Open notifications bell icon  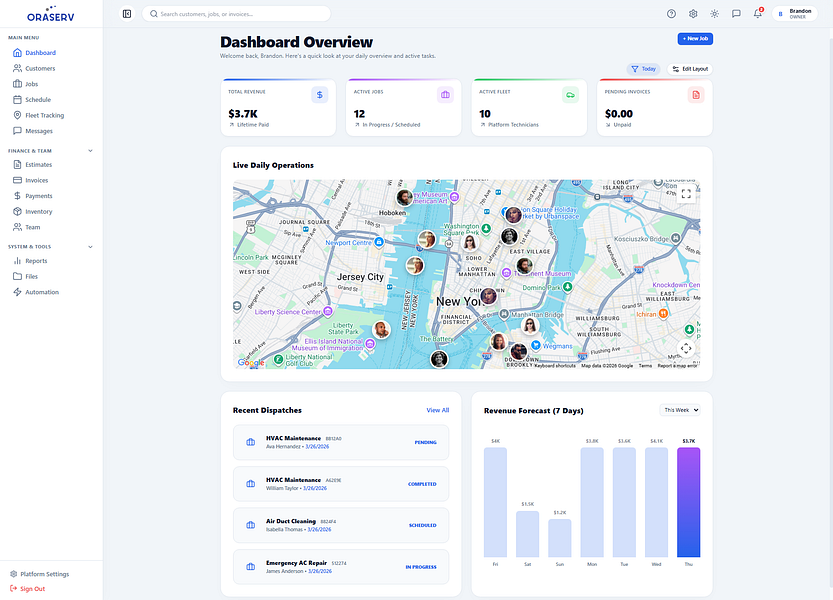click(x=758, y=14)
